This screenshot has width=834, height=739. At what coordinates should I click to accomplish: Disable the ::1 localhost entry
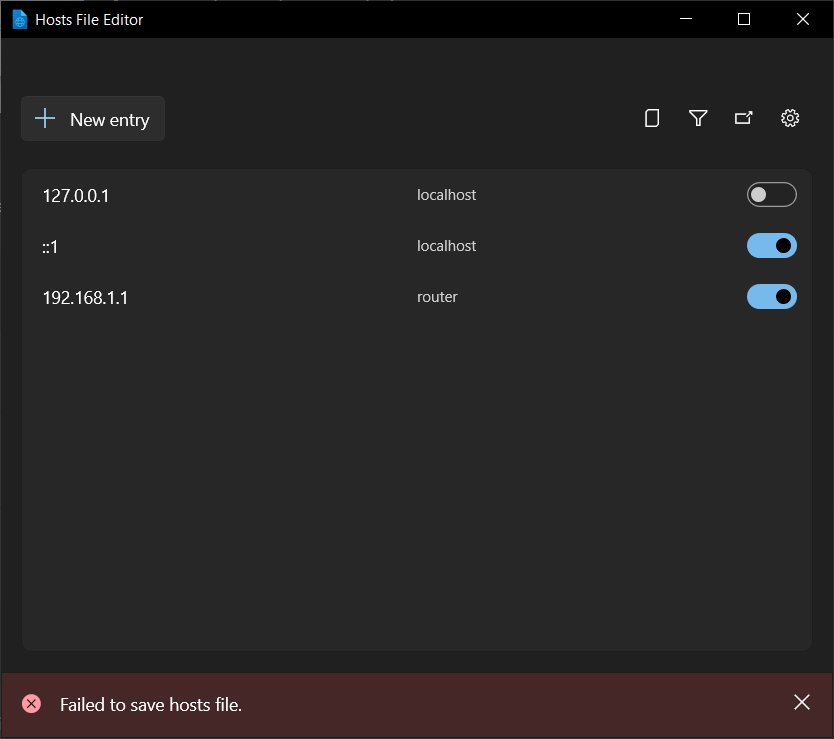click(771, 245)
